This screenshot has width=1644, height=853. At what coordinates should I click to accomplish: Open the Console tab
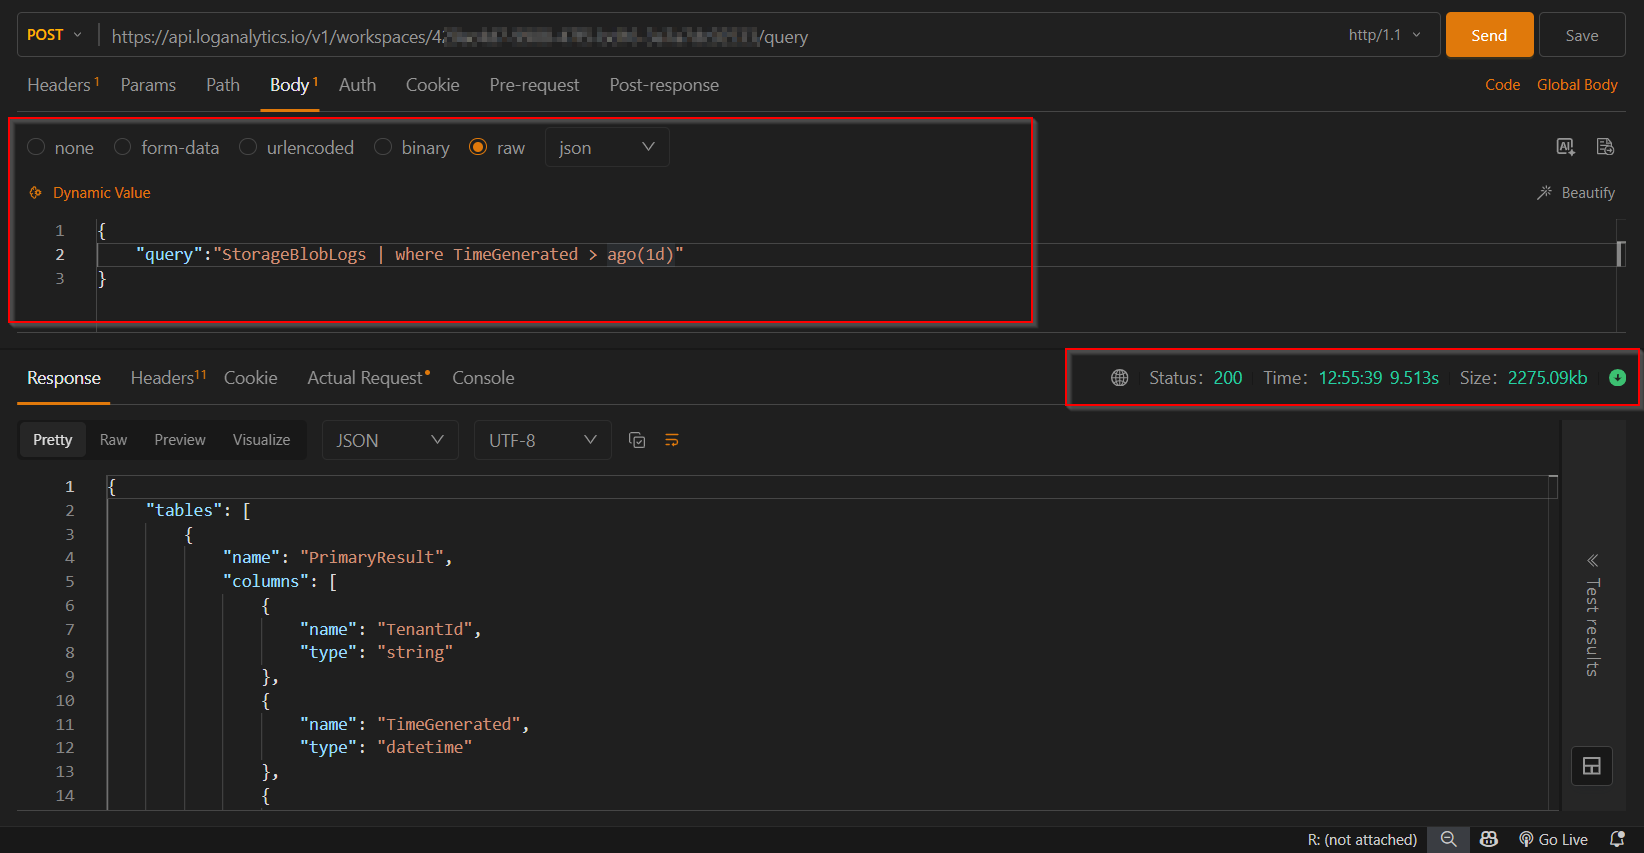[x=483, y=378]
